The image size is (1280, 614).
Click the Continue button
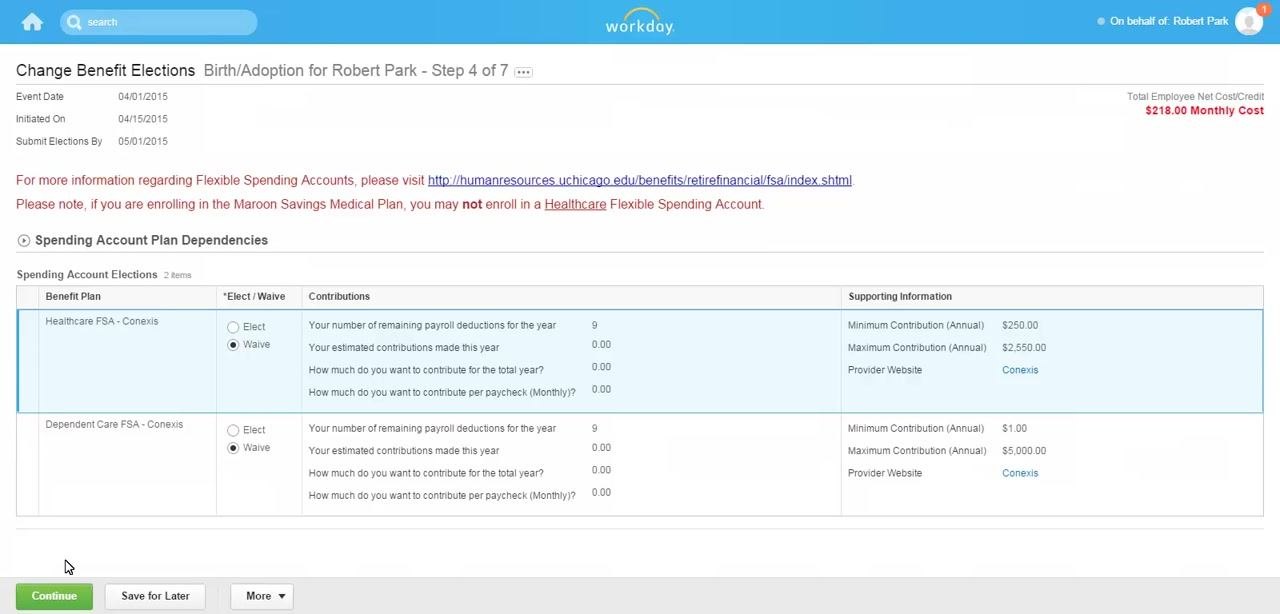tap(54, 596)
